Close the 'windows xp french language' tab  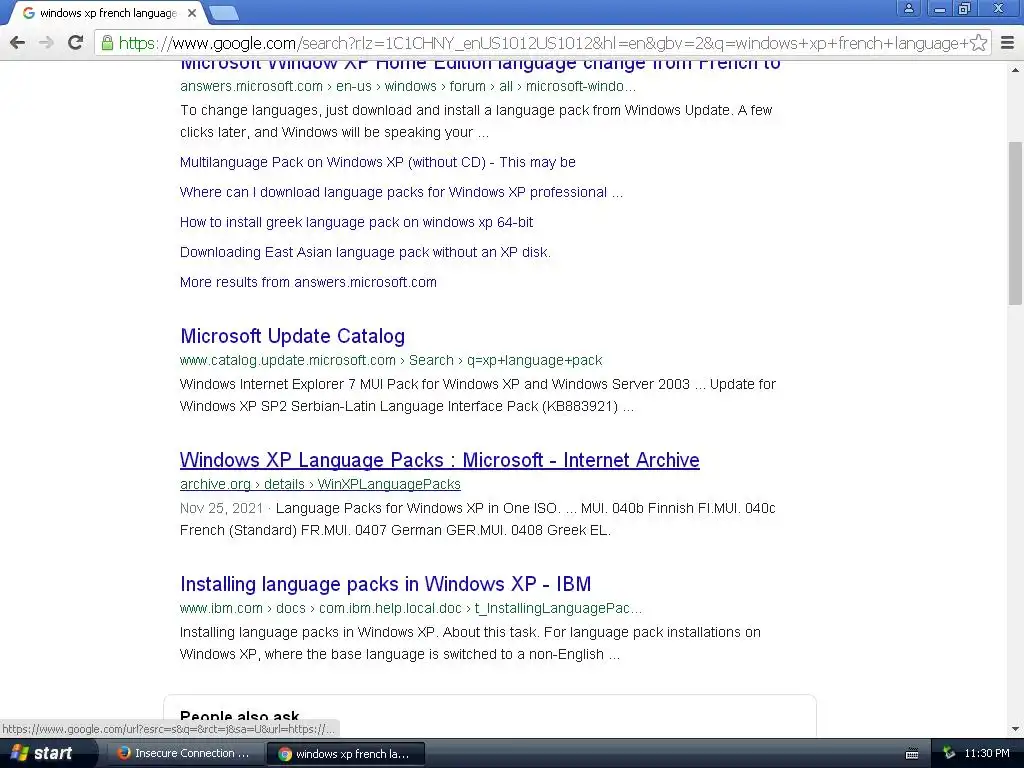(x=192, y=13)
